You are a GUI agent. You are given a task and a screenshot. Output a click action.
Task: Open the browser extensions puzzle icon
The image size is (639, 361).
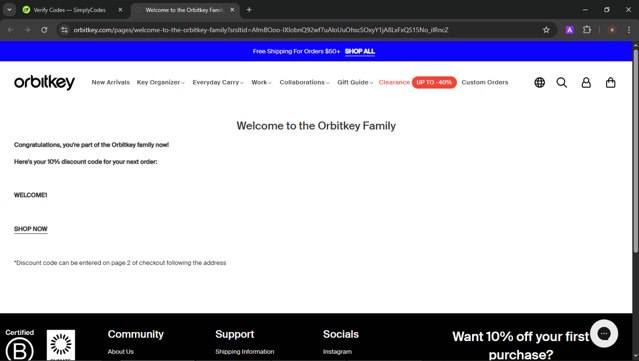[587, 30]
